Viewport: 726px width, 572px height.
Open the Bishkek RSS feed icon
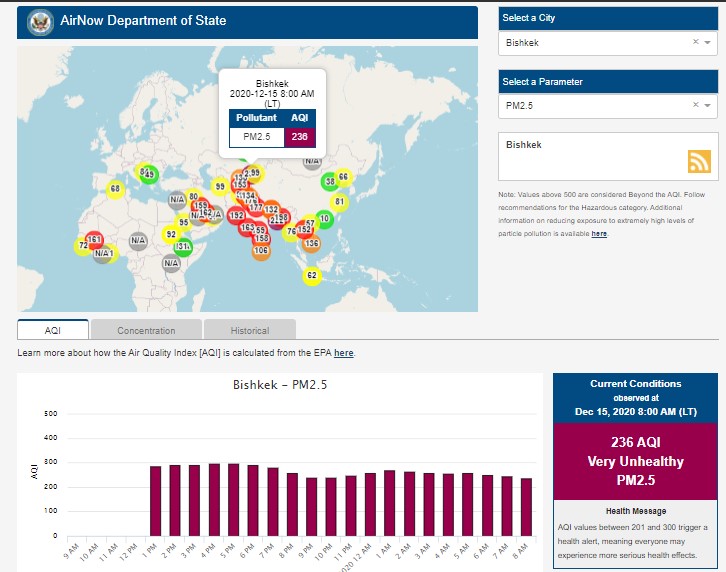[698, 161]
